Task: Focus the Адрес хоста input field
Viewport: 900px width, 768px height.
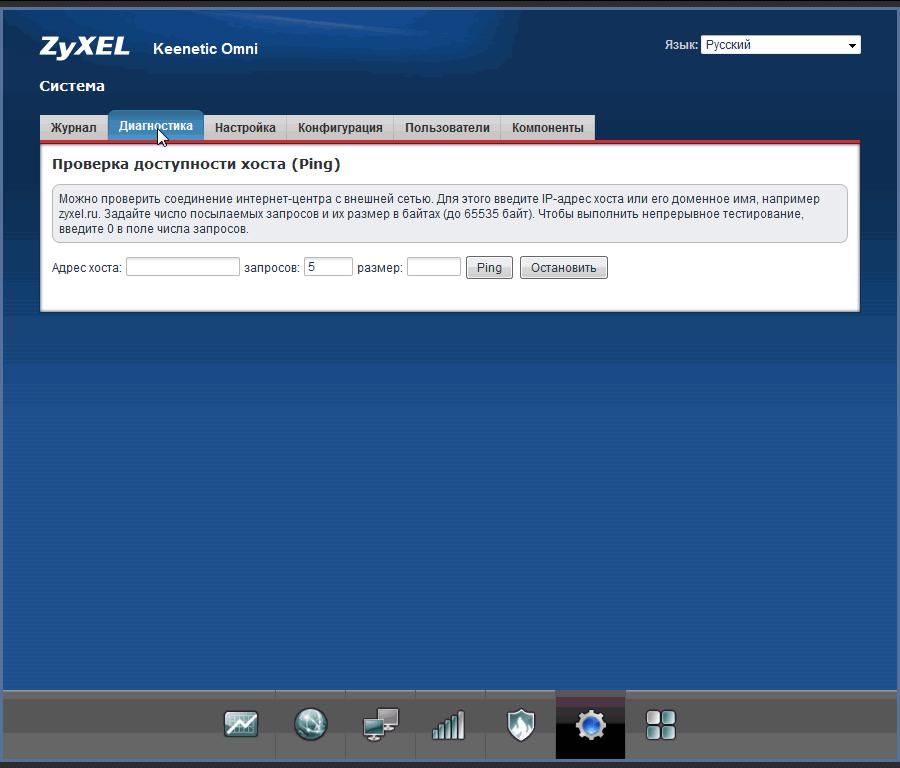Action: pyautogui.click(x=182, y=267)
